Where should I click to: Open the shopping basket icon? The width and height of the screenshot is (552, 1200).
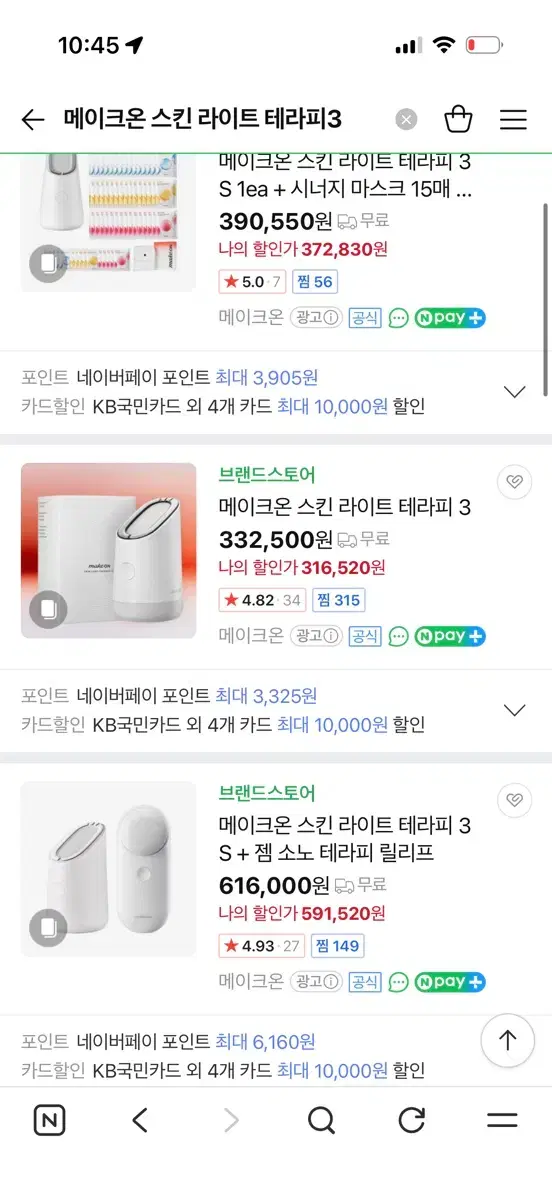click(x=458, y=120)
